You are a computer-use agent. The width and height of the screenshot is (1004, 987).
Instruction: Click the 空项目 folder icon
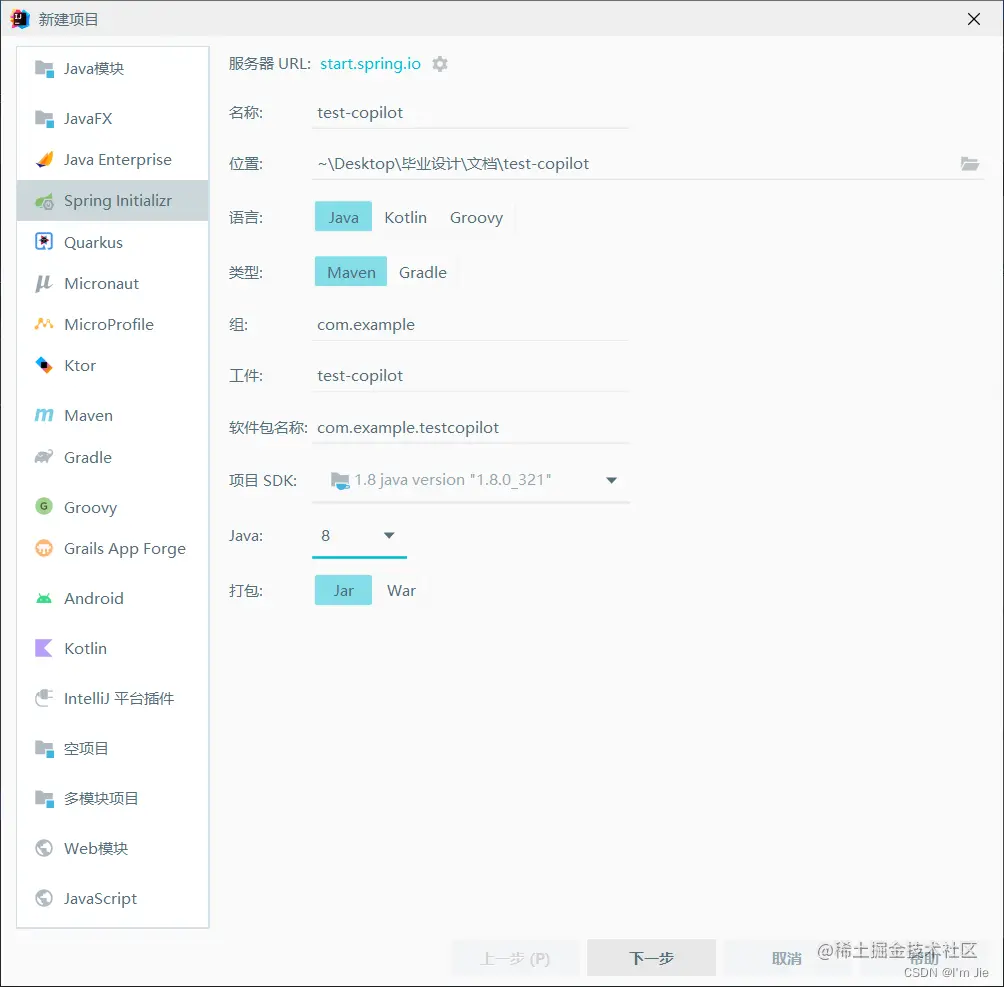(x=44, y=748)
